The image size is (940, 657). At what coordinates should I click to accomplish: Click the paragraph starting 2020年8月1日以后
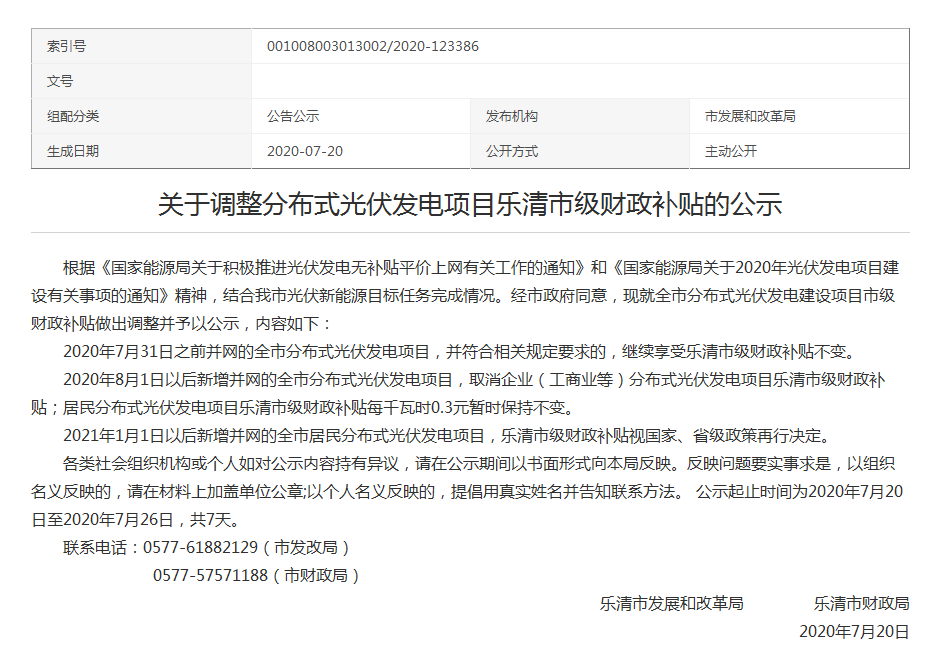tap(470, 380)
